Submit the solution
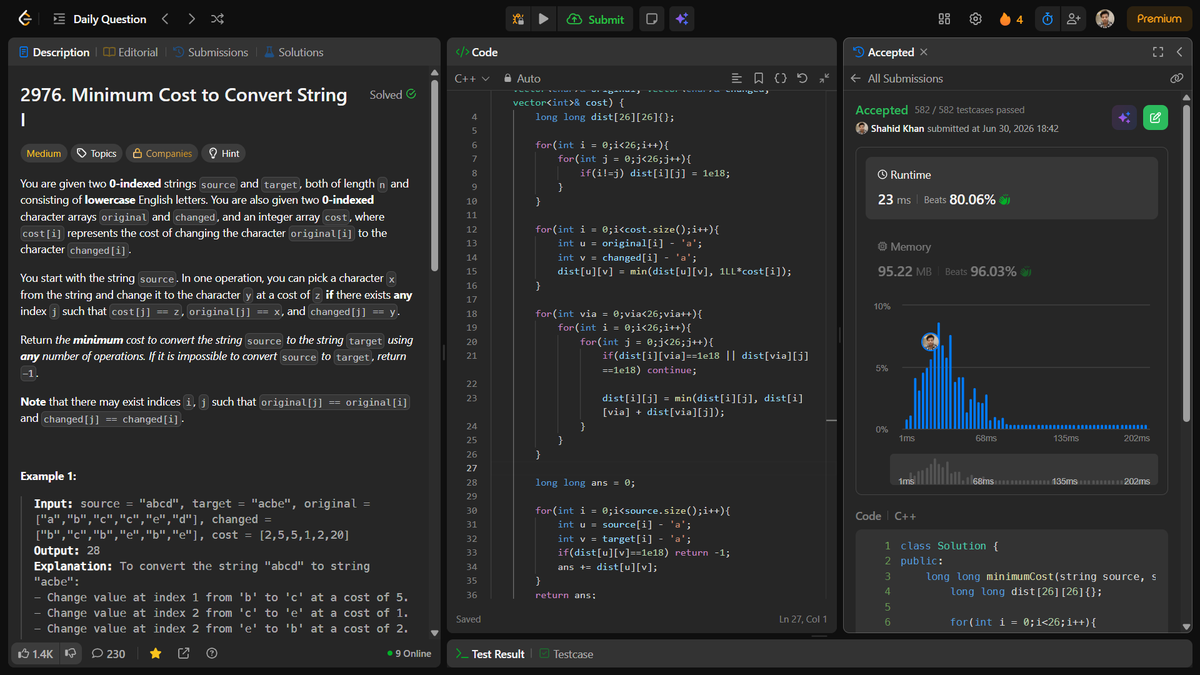The image size is (1200, 675). 596,19
